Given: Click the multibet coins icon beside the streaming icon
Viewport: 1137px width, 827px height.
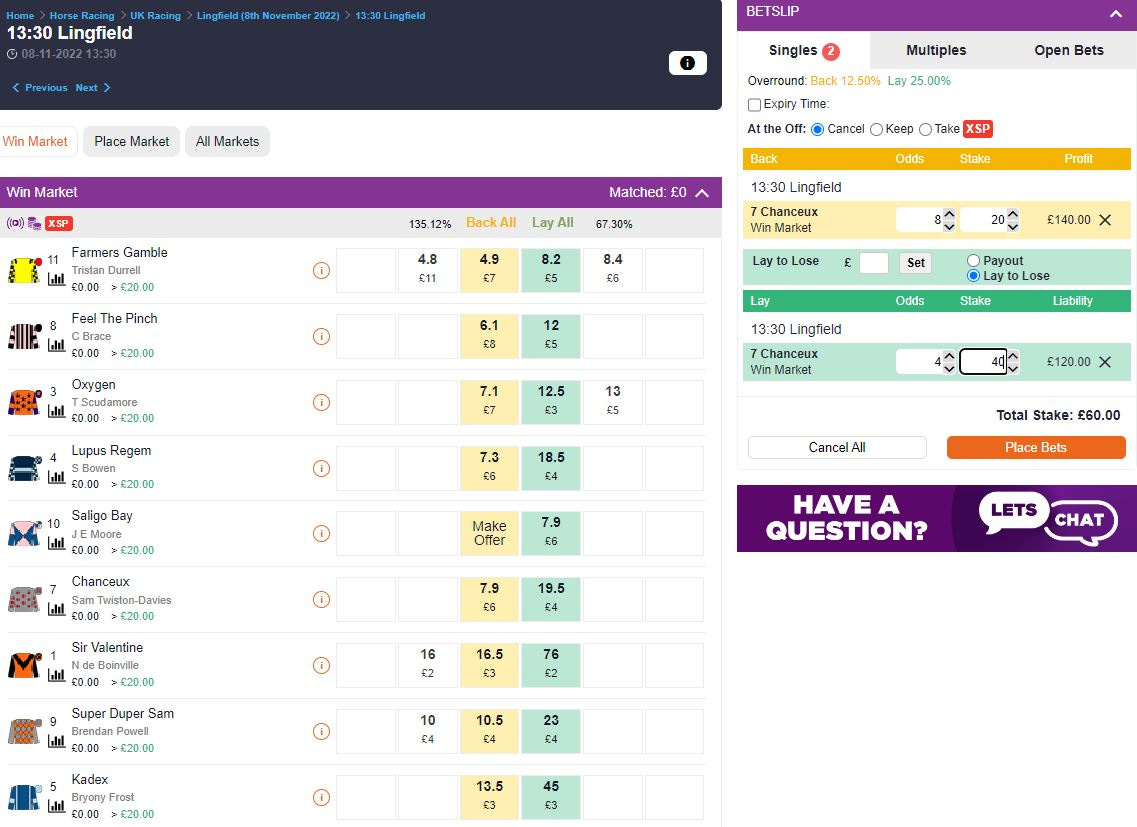Looking at the screenshot, I should tap(34, 224).
